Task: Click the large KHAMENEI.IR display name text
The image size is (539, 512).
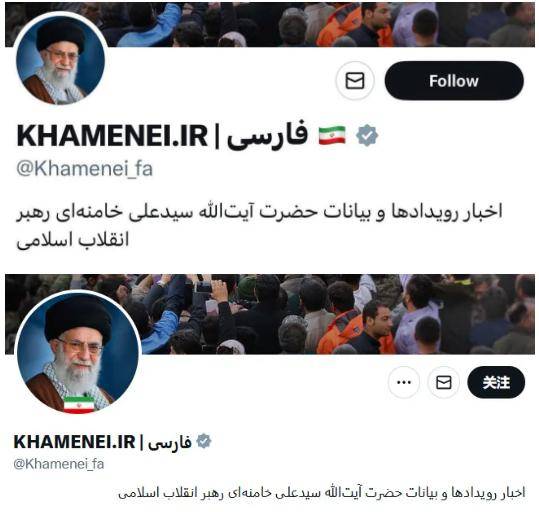Action: point(112,136)
